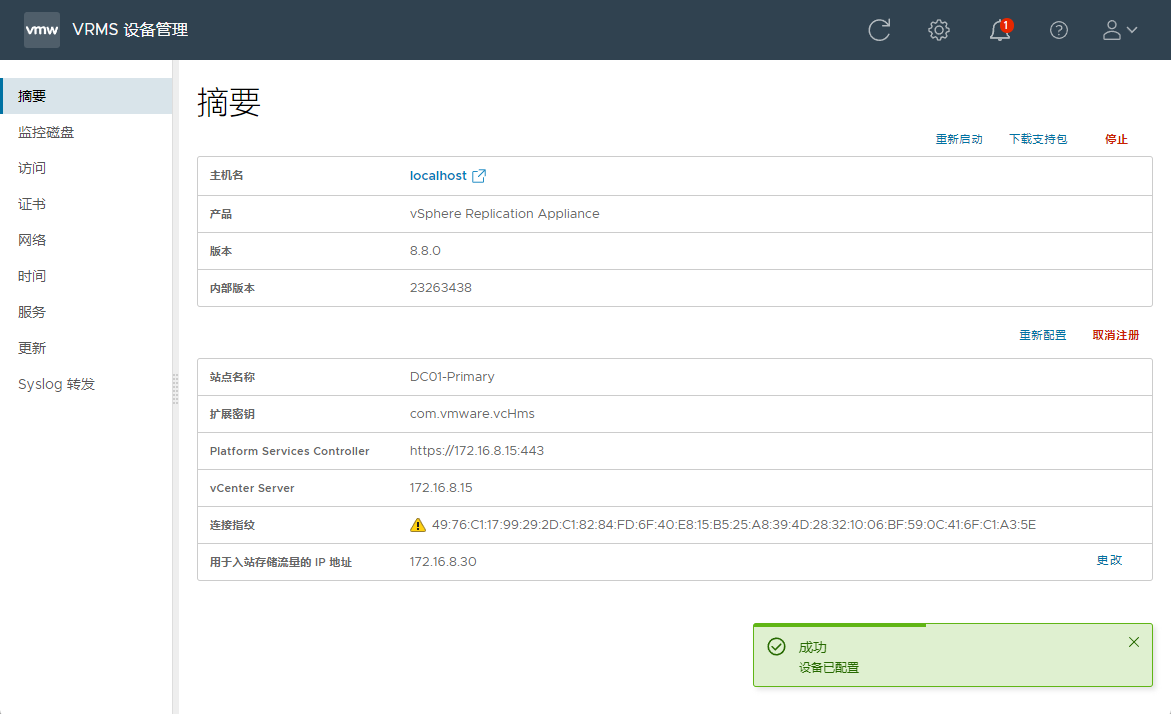This screenshot has width=1171, height=714.
Task: Click the 连接指纹 row label
Action: (x=232, y=525)
